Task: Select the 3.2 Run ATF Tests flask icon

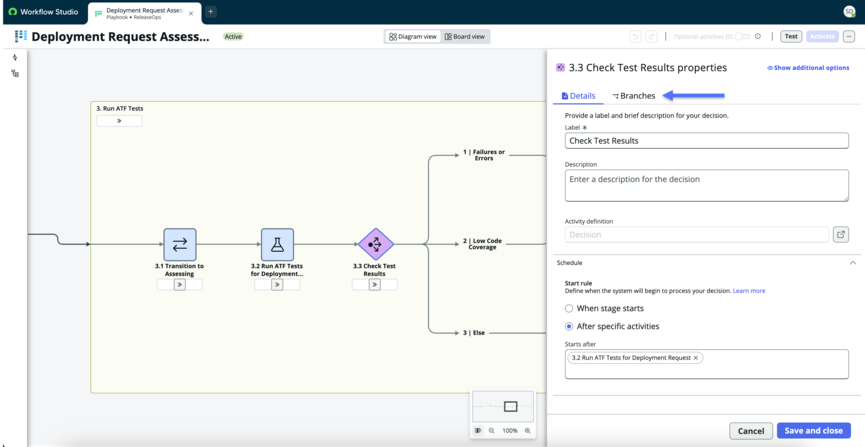Action: [277, 244]
